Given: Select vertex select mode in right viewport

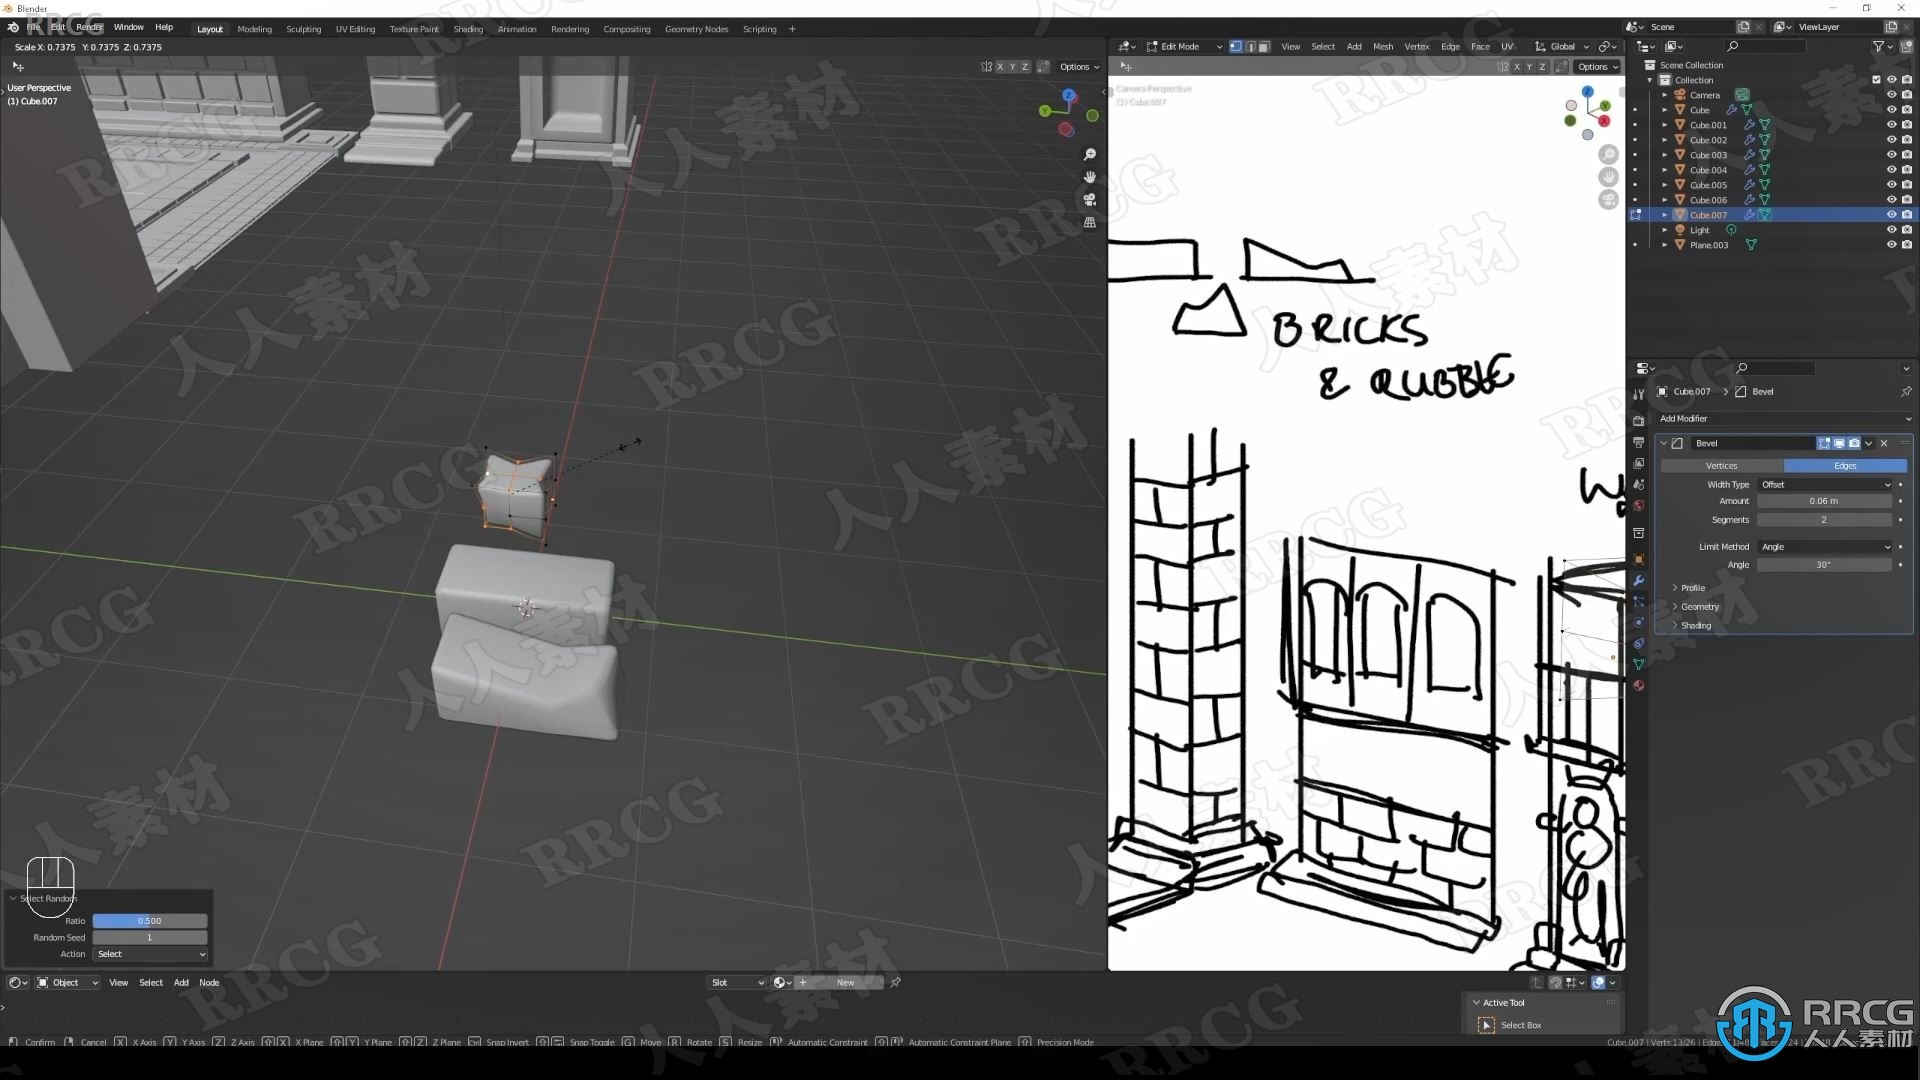Looking at the screenshot, I should 1236,46.
